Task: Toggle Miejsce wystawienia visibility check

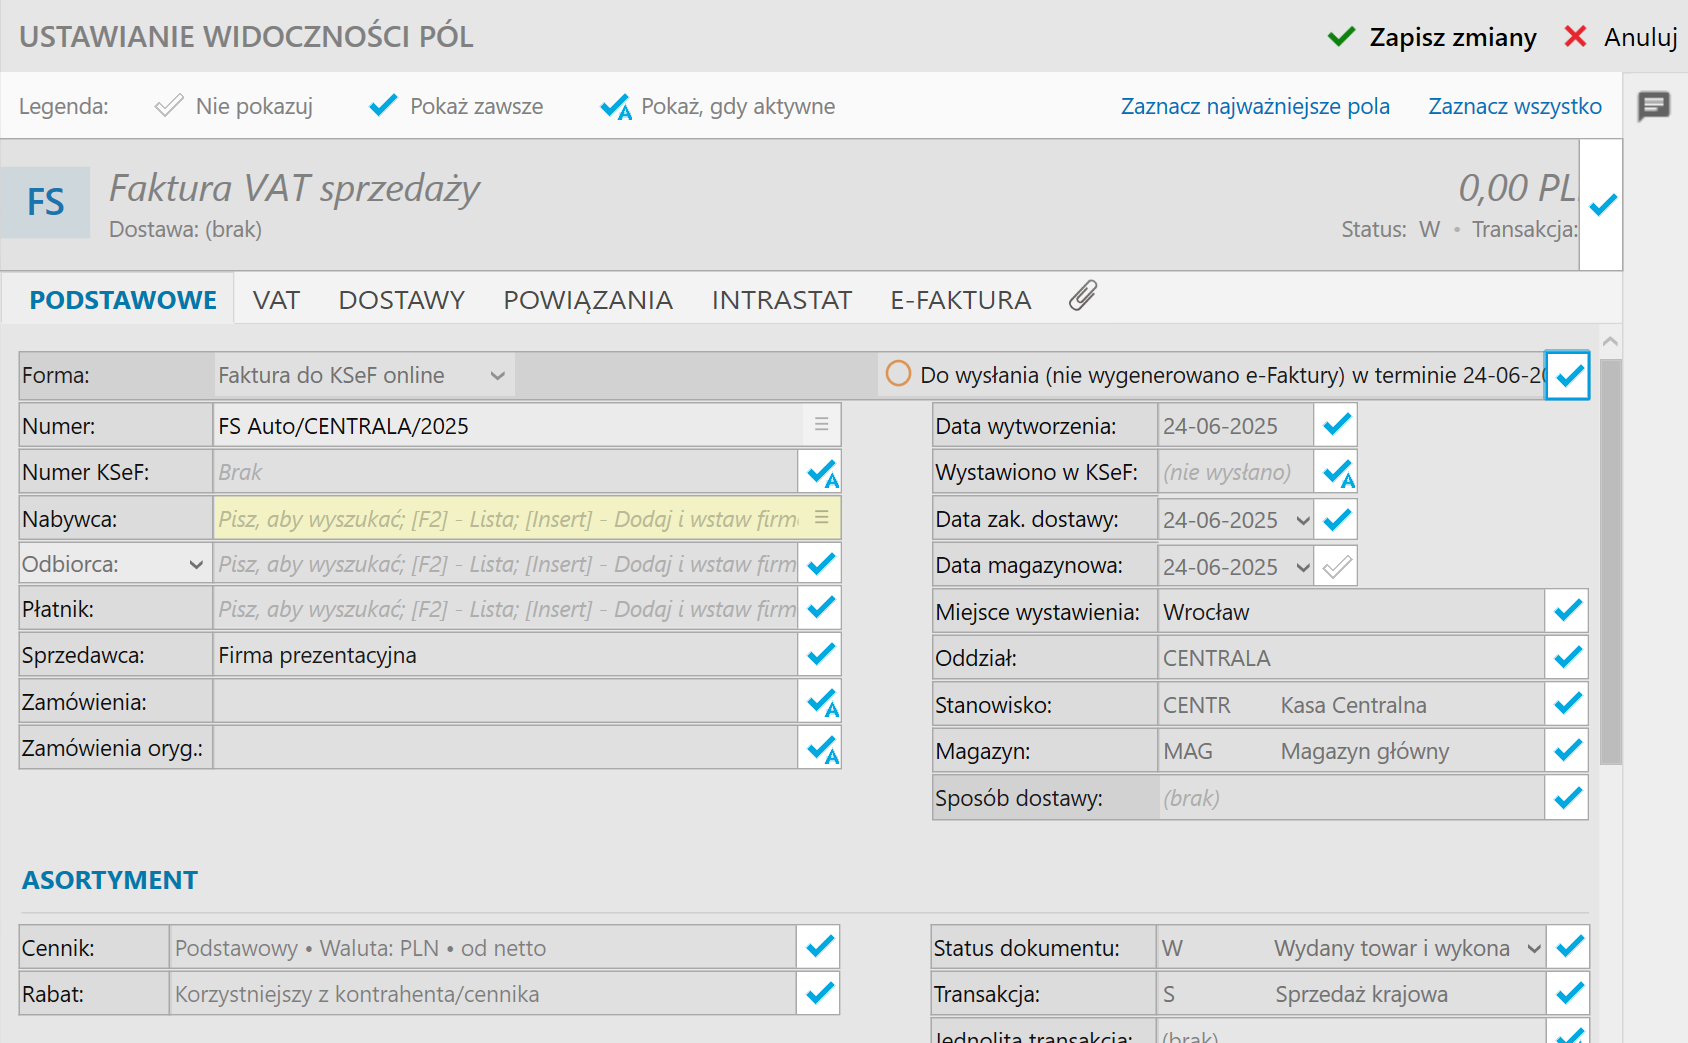Action: pyautogui.click(x=1568, y=611)
